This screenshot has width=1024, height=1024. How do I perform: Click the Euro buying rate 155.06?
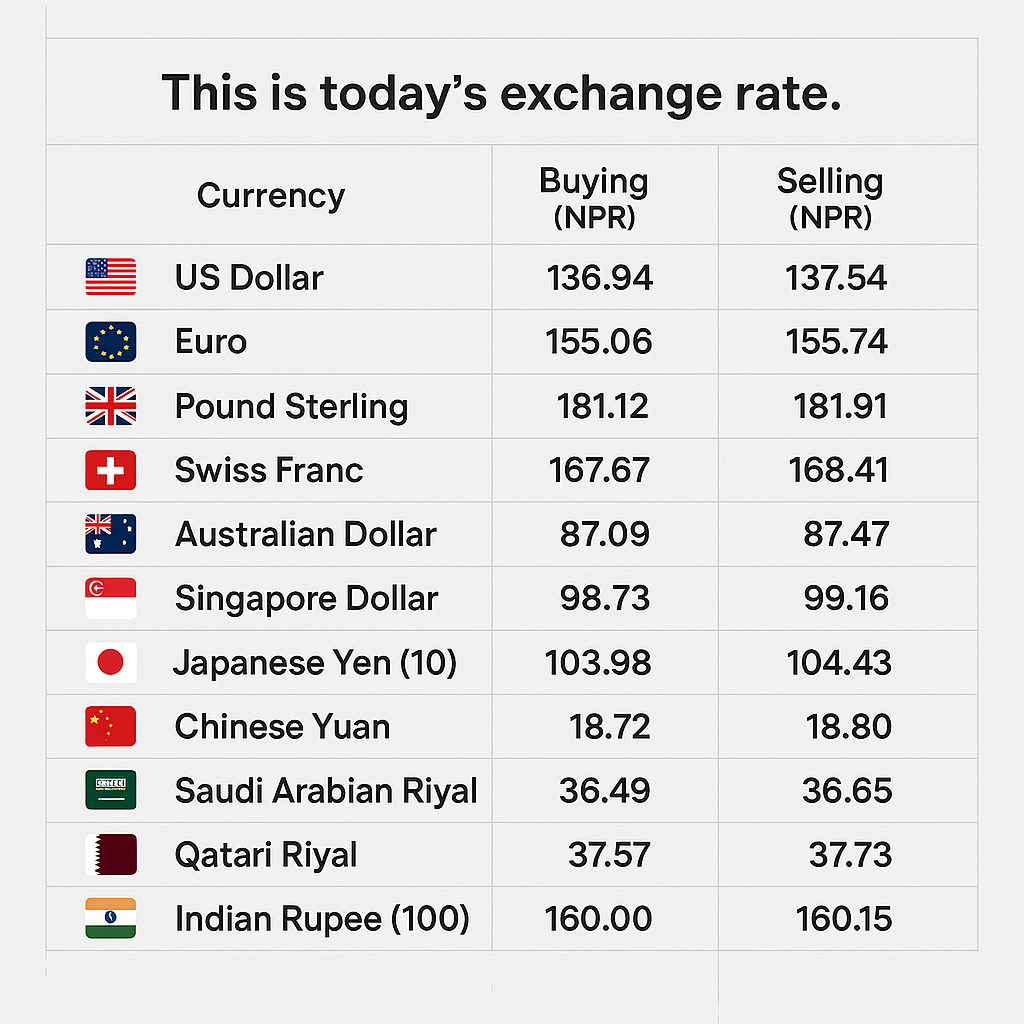click(x=599, y=342)
